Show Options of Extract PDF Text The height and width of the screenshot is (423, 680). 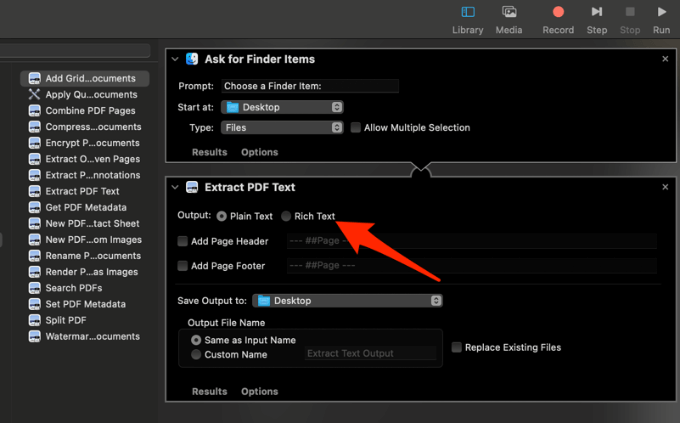pyautogui.click(x=259, y=391)
